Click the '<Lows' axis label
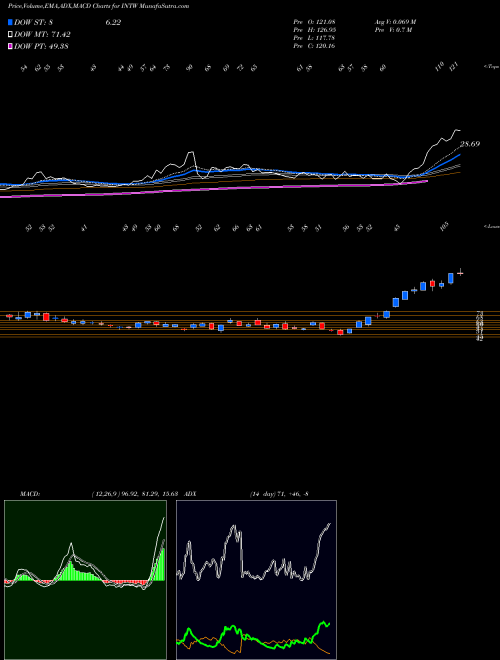 [491, 226]
